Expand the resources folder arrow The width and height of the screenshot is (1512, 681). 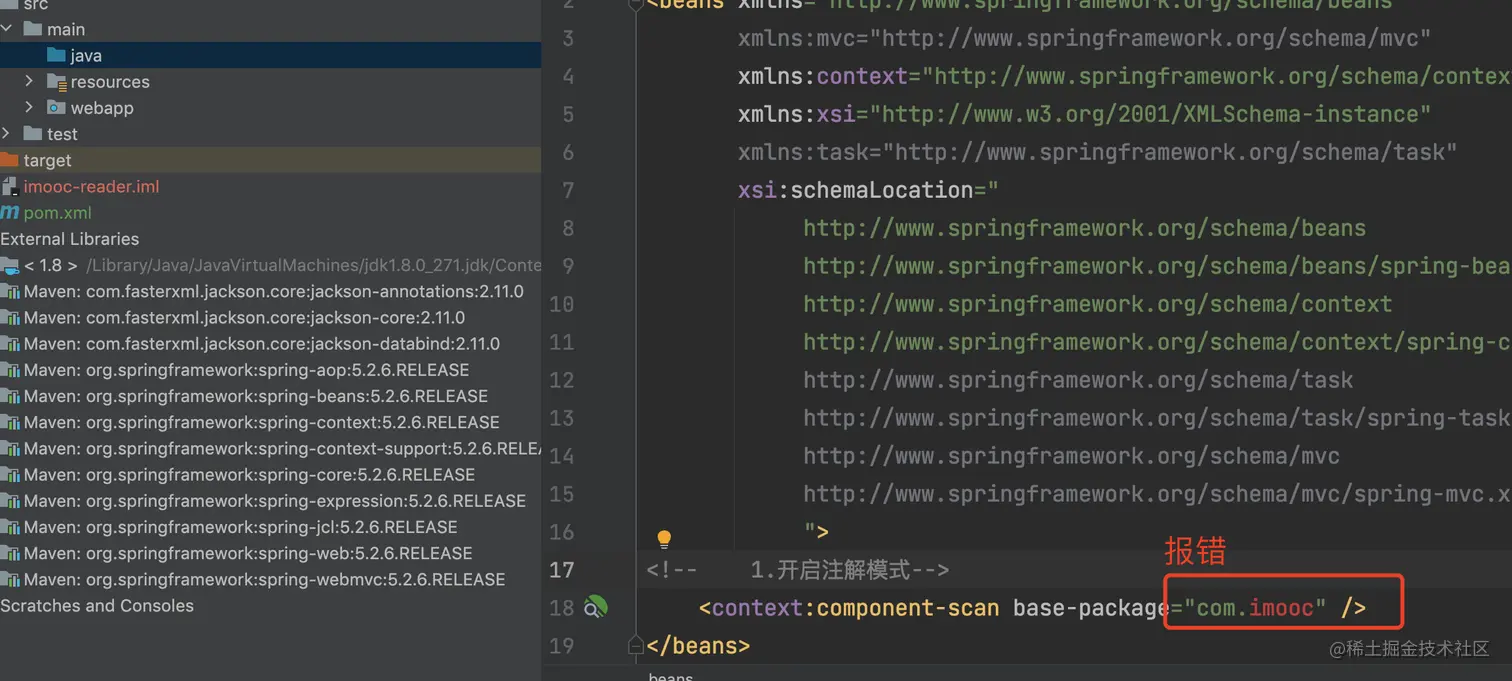[29, 81]
